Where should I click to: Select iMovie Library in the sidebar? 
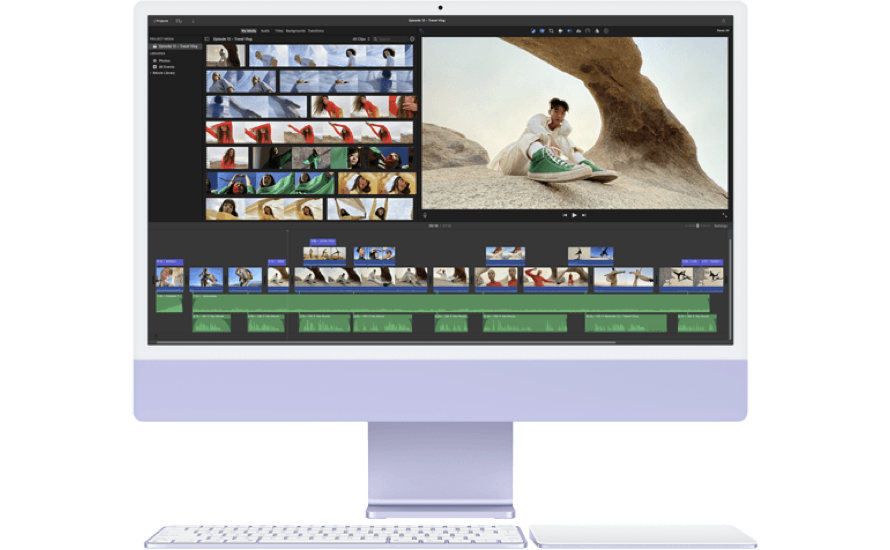click(163, 73)
